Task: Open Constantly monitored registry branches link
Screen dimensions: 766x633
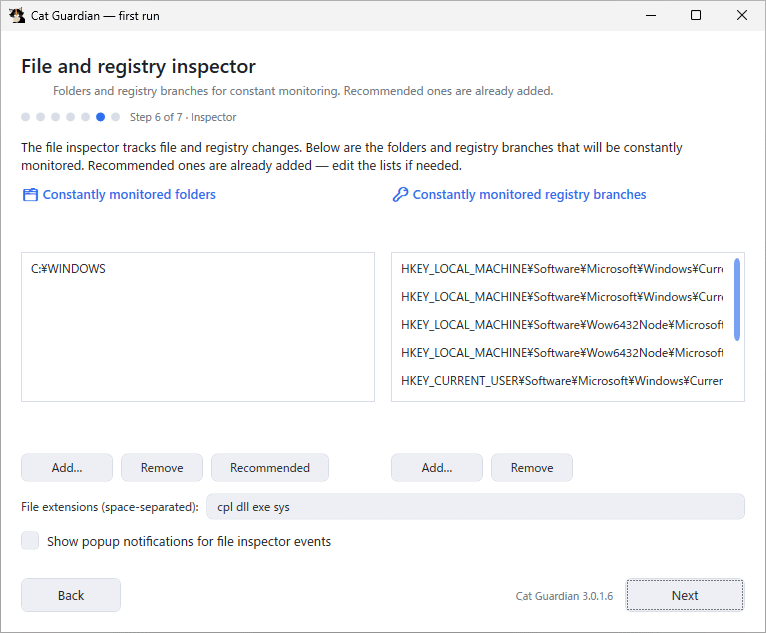Action: 529,194
